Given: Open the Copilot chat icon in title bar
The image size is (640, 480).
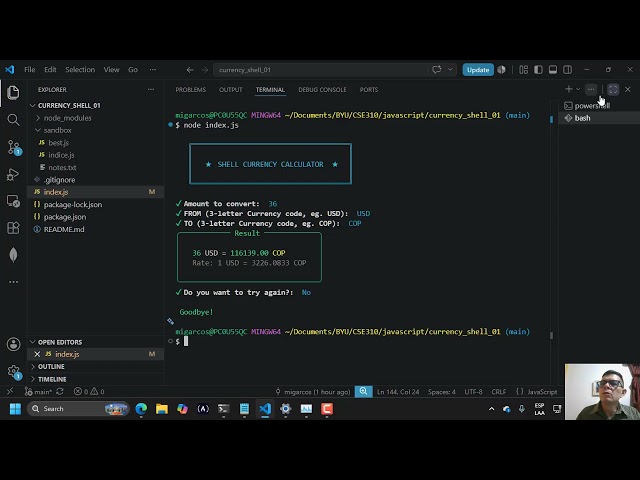Looking at the screenshot, I should (436, 69).
